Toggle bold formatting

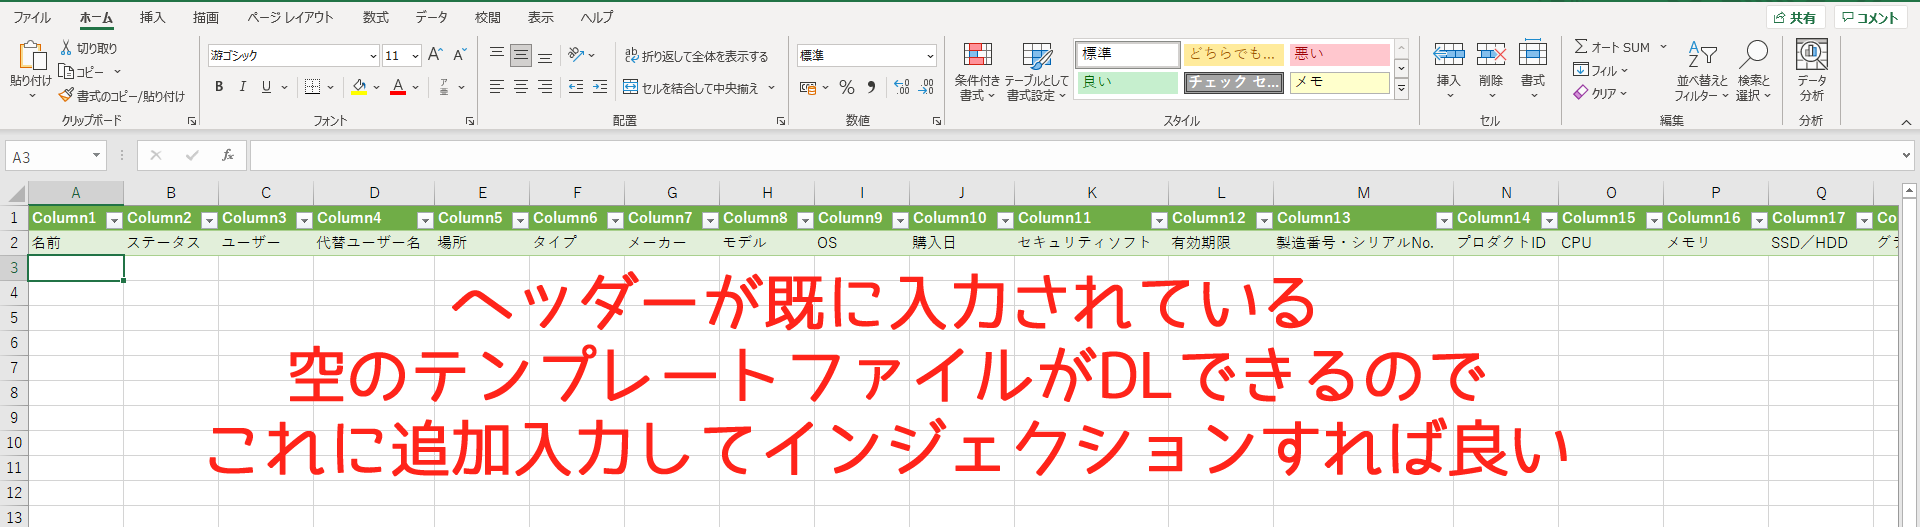point(219,87)
